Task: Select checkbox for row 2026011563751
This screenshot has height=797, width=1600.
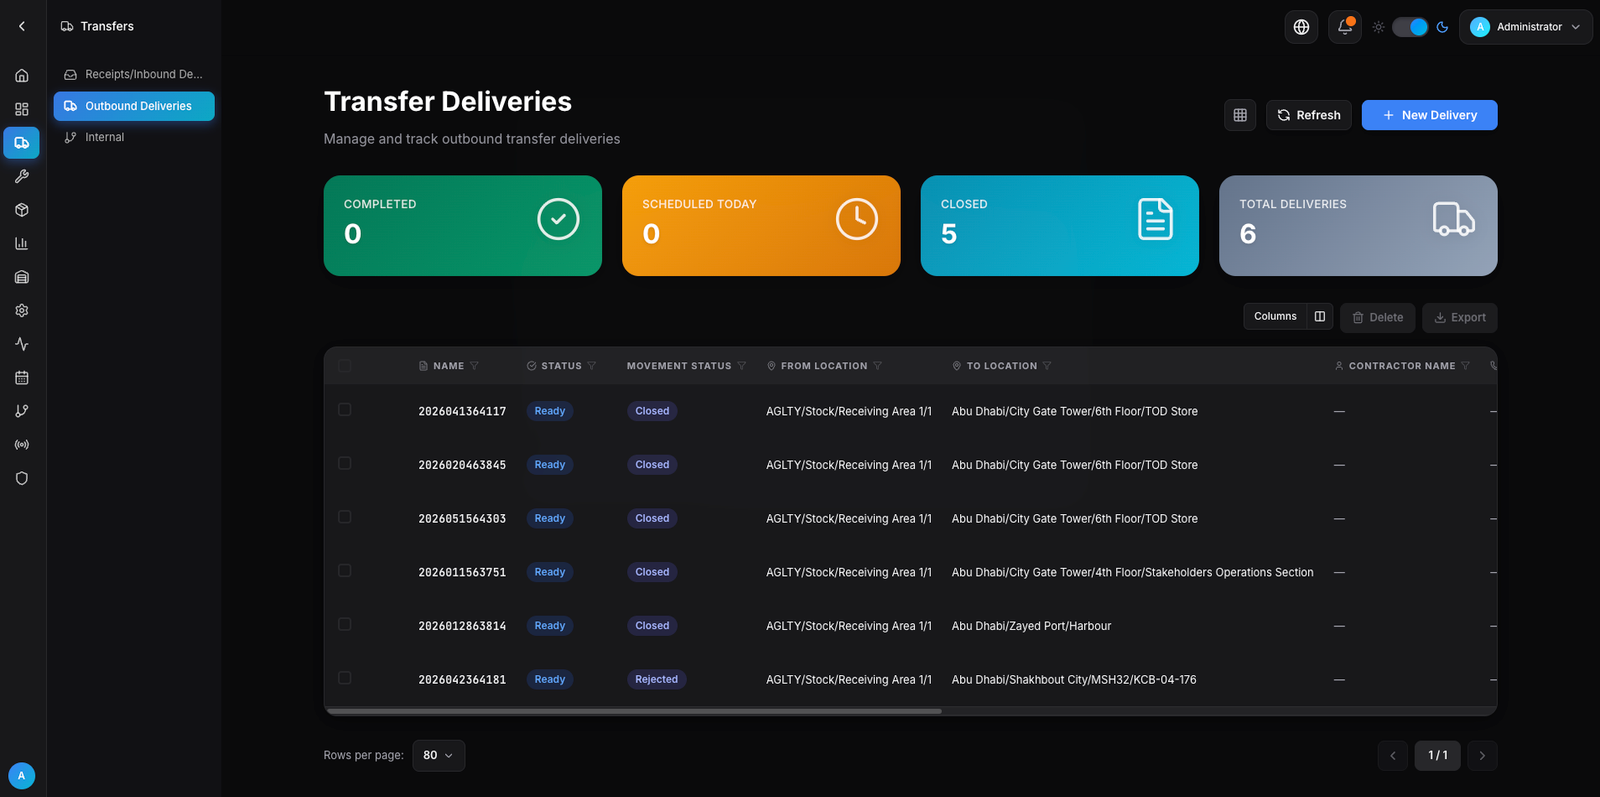Action: coord(345,571)
